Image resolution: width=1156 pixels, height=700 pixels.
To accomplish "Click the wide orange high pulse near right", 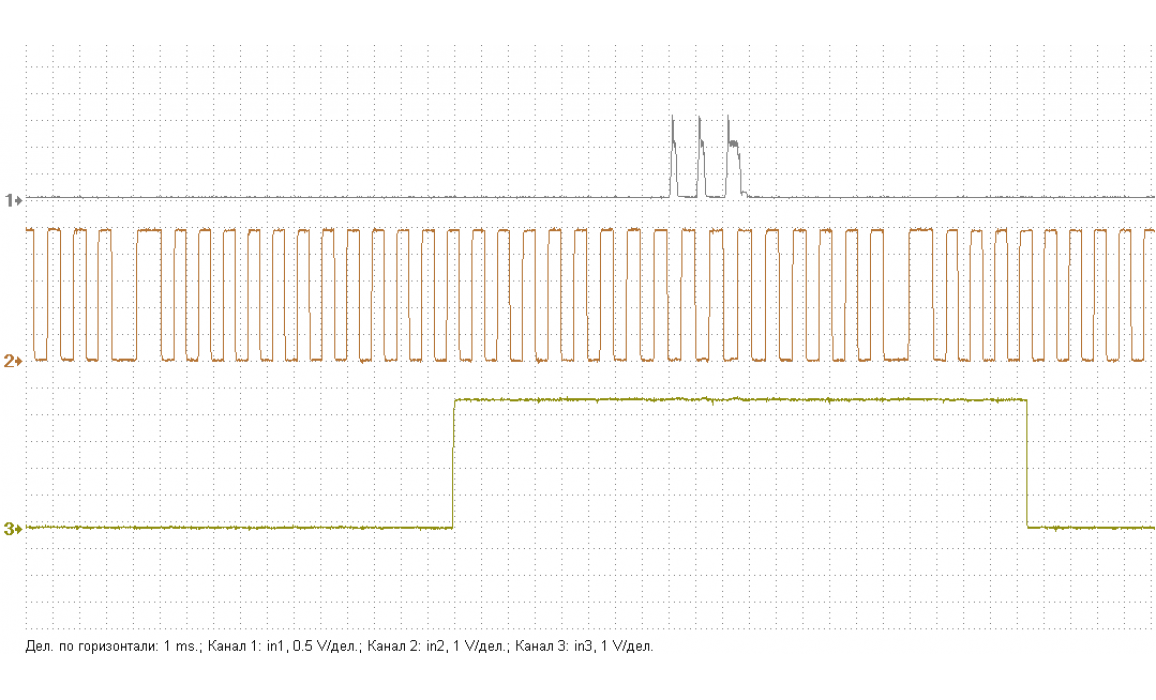I will coord(920,230).
